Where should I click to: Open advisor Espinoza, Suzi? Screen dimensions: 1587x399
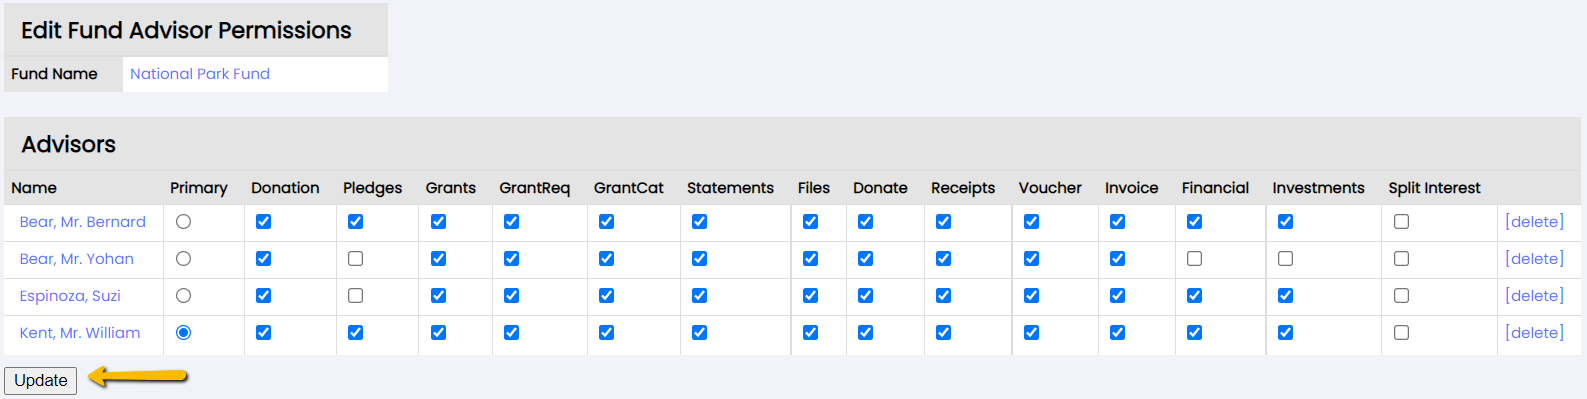coord(70,296)
